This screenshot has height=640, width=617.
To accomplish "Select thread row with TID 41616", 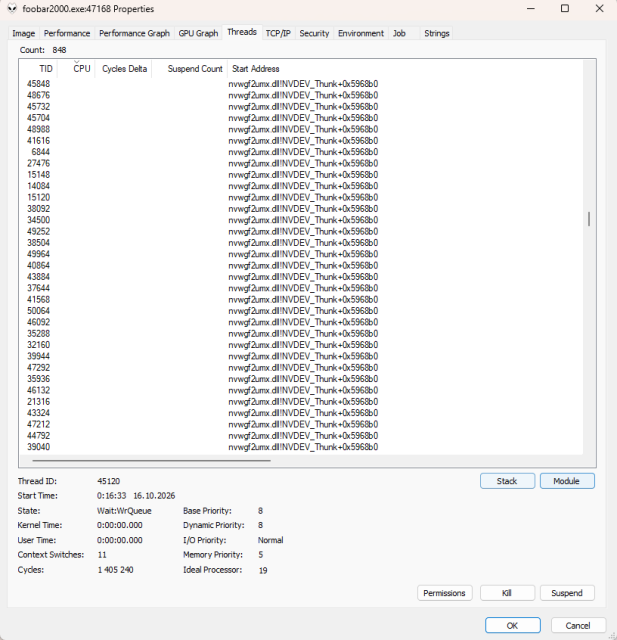I will (x=301, y=140).
